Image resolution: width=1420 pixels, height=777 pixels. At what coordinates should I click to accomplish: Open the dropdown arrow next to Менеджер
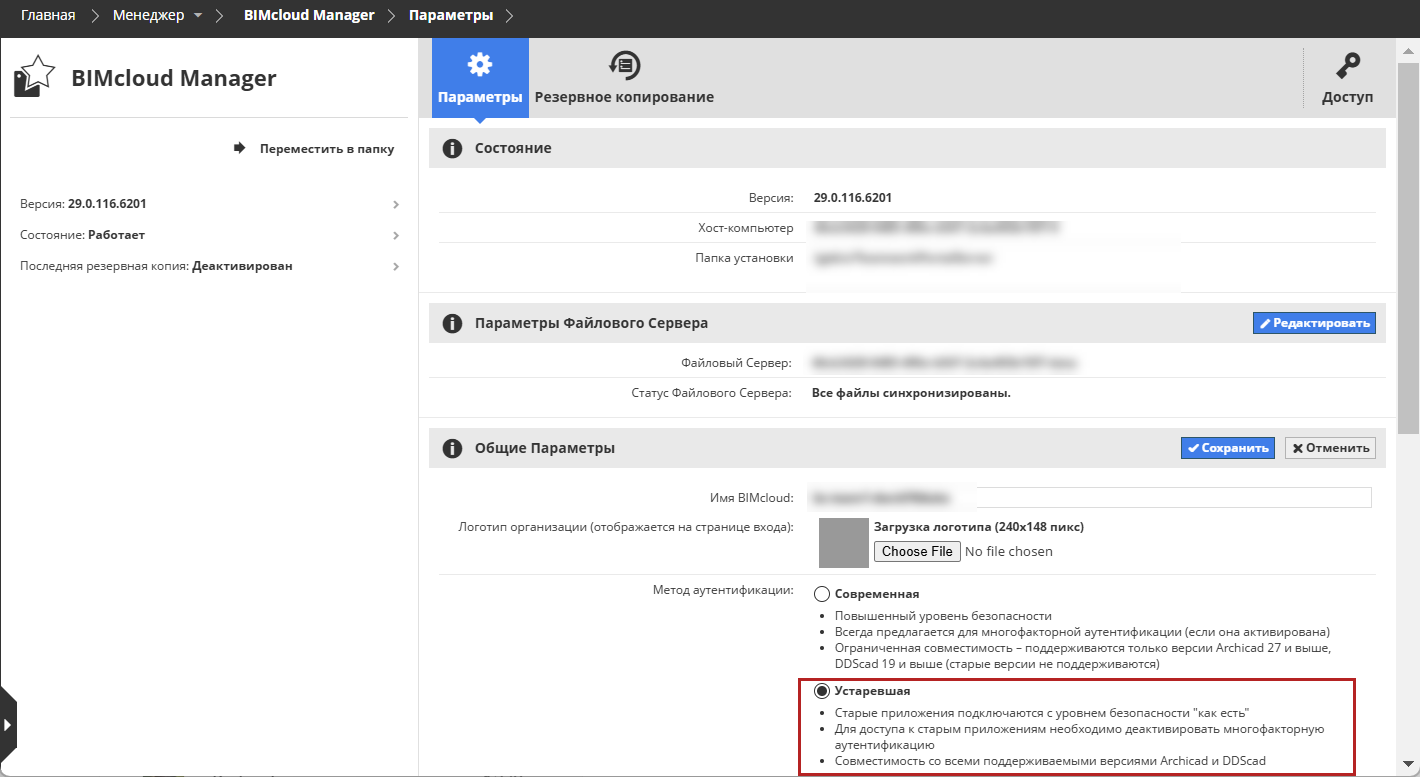click(x=198, y=16)
